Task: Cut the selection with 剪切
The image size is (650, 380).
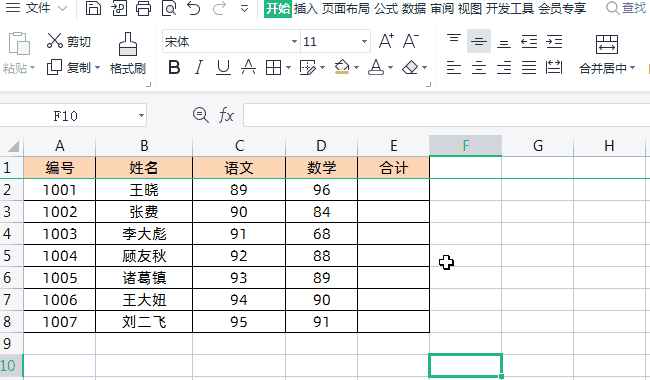Action: [x=69, y=41]
